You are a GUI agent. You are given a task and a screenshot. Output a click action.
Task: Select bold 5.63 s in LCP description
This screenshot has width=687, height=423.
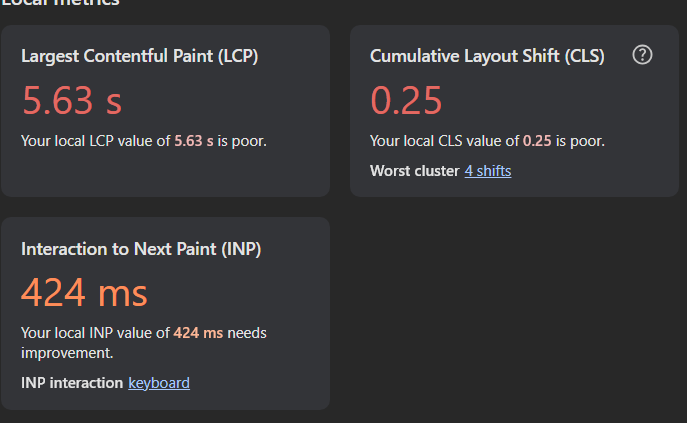click(x=194, y=141)
